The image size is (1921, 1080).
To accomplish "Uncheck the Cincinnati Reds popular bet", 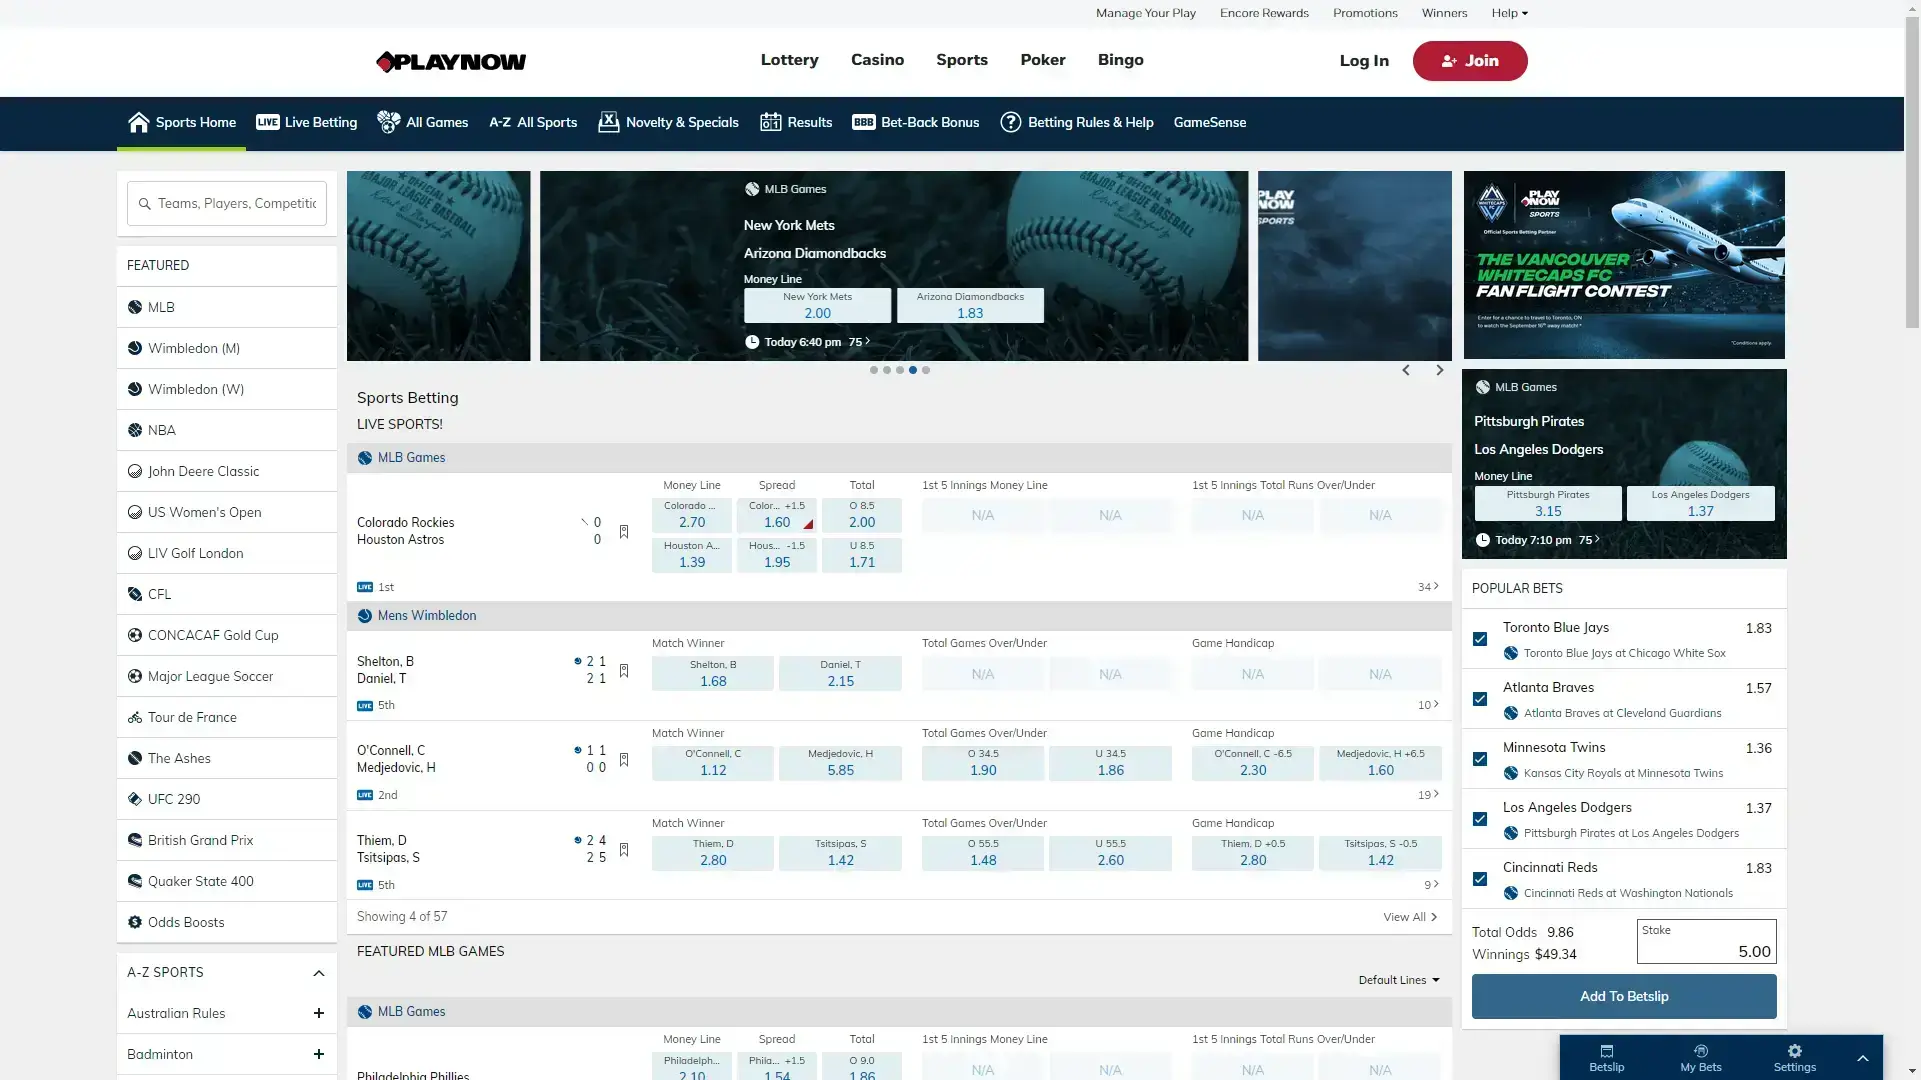I will pyautogui.click(x=1480, y=879).
